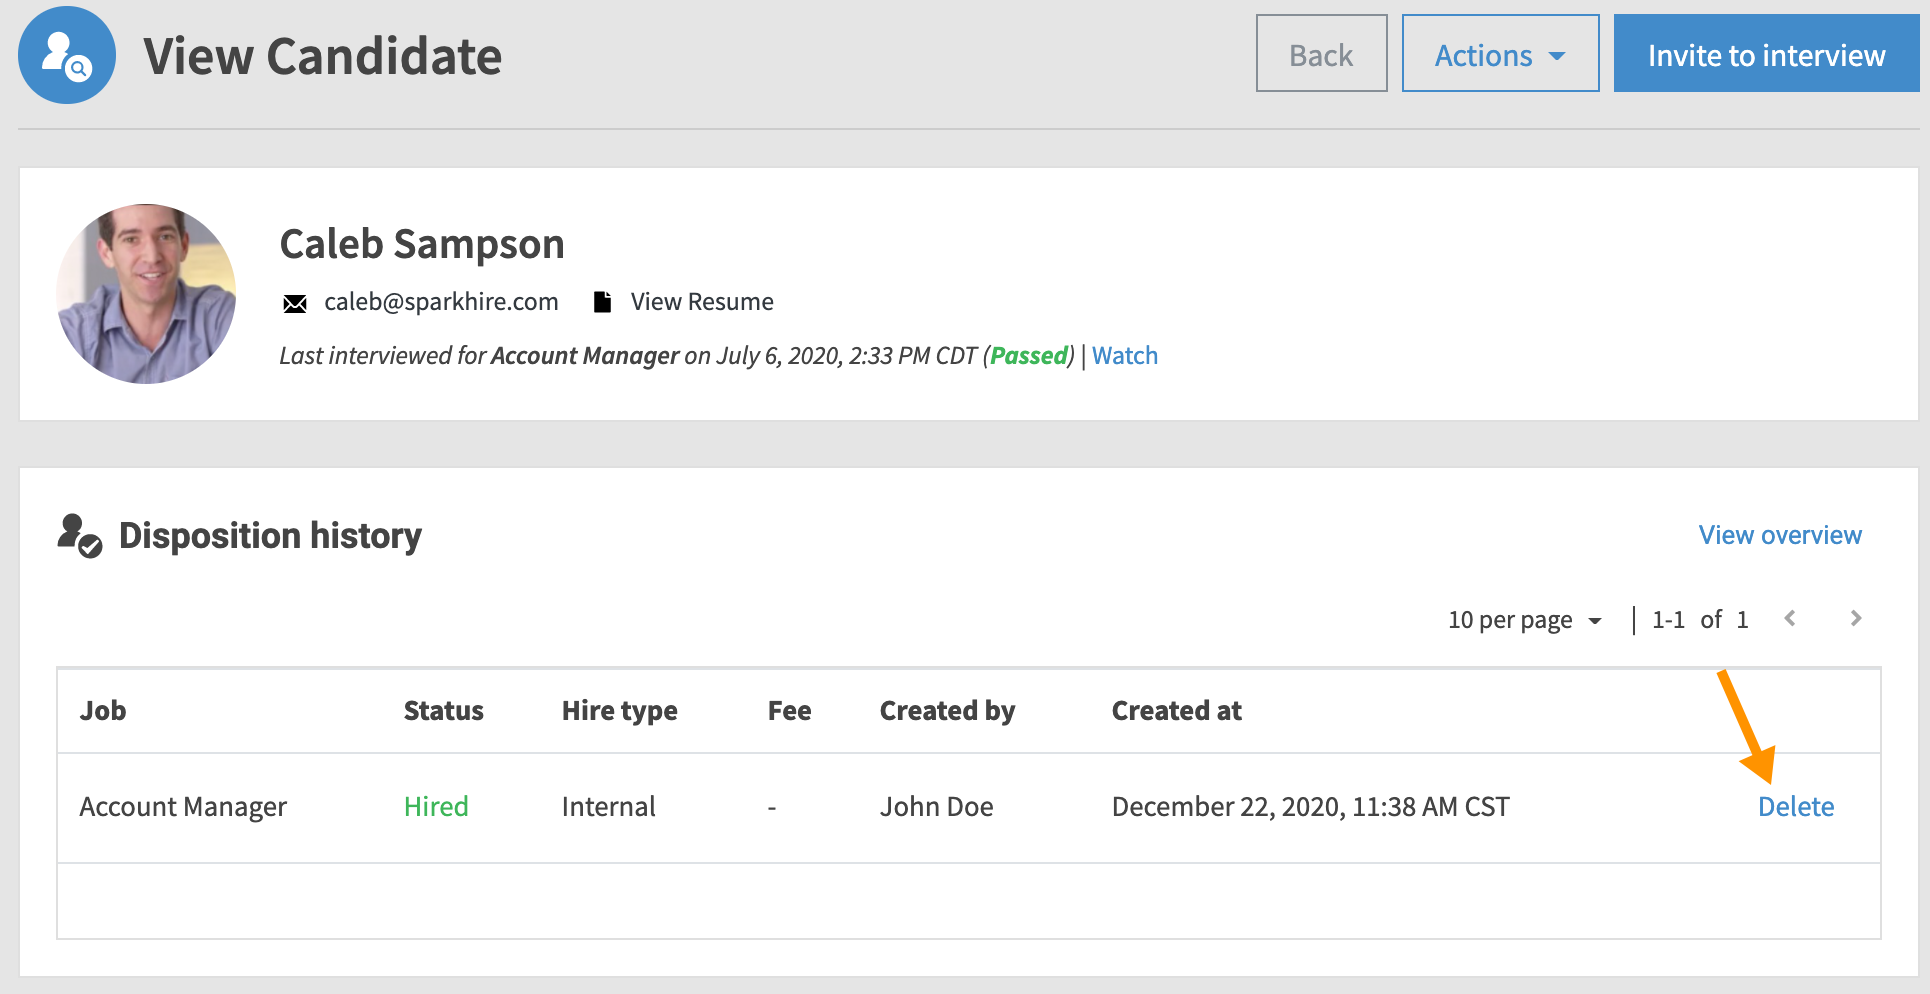Click the Job column header
1930x994 pixels.
(103, 711)
